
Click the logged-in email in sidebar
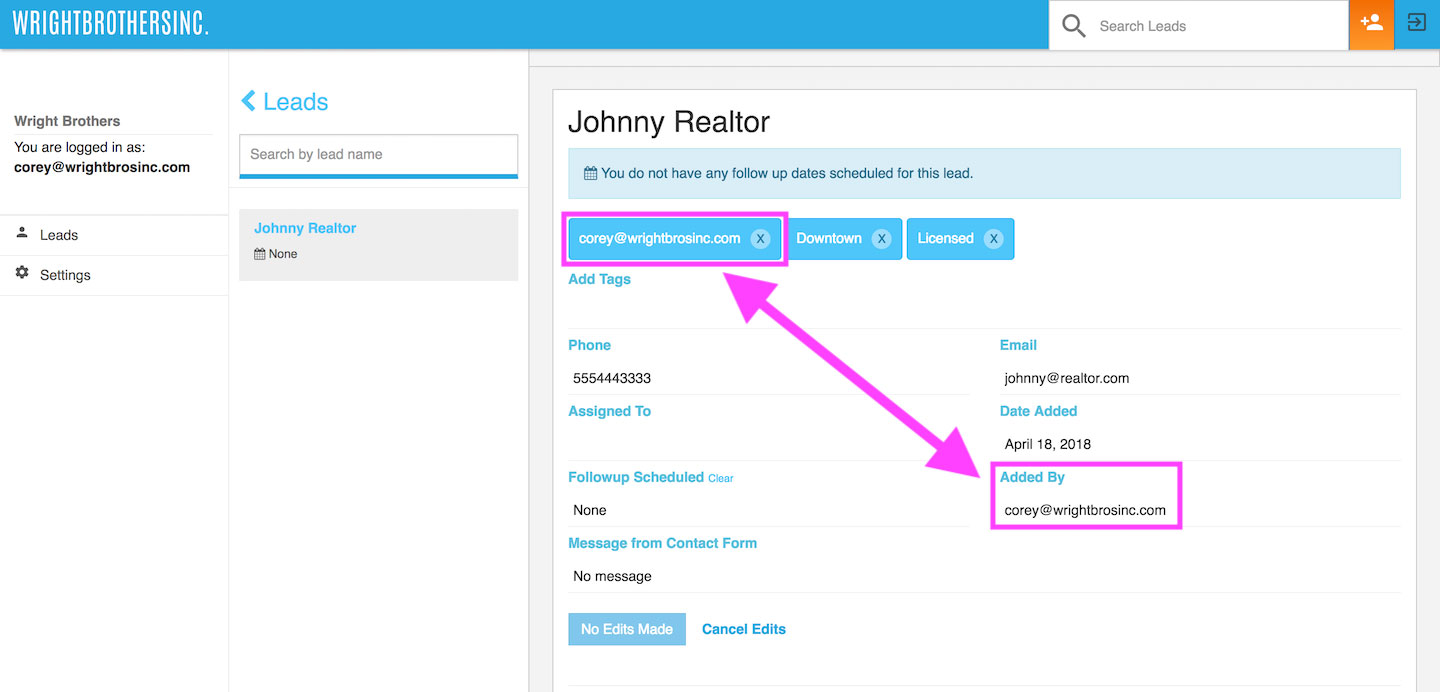(x=102, y=167)
